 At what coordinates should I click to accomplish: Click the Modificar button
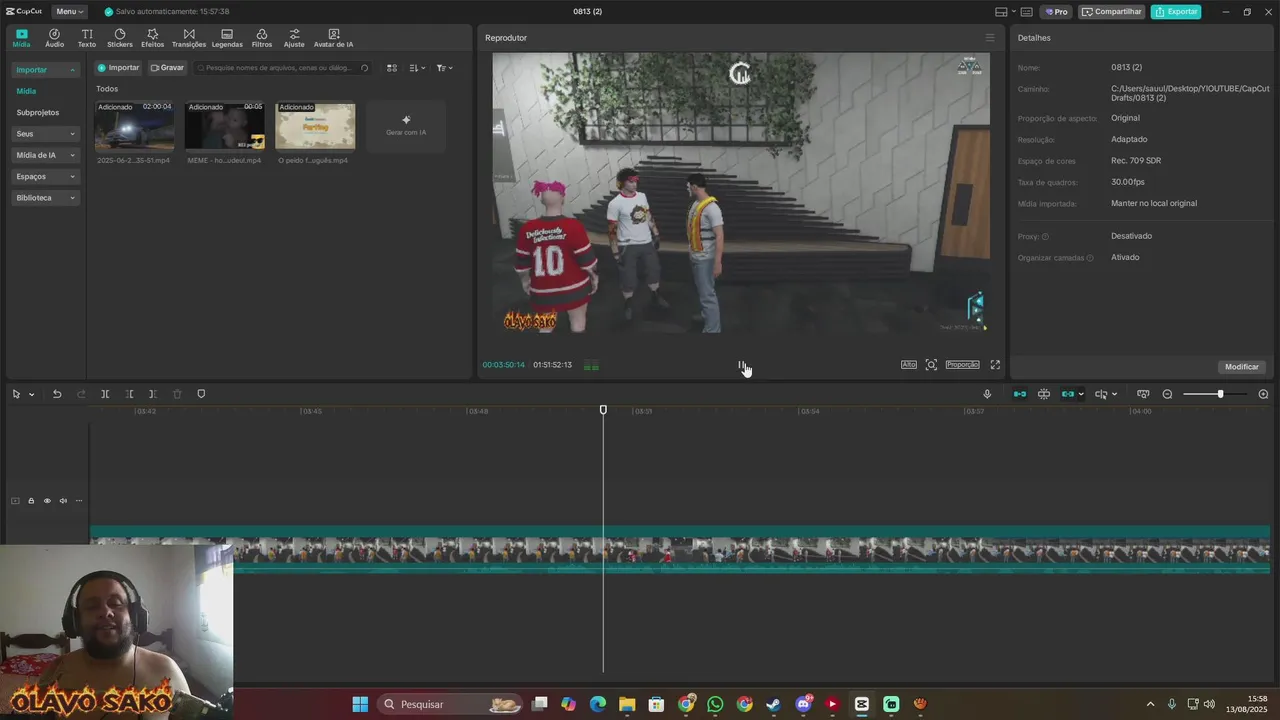pos(1242,367)
